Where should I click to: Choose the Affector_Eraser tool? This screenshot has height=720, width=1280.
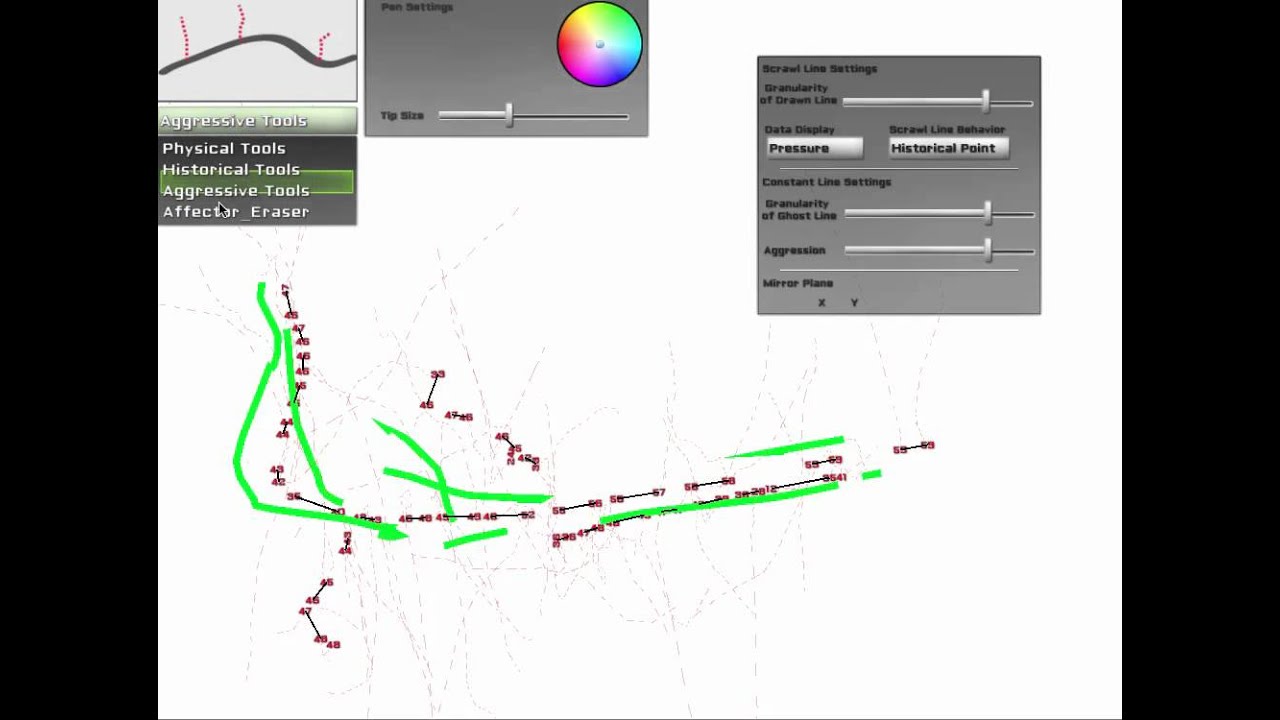235,211
